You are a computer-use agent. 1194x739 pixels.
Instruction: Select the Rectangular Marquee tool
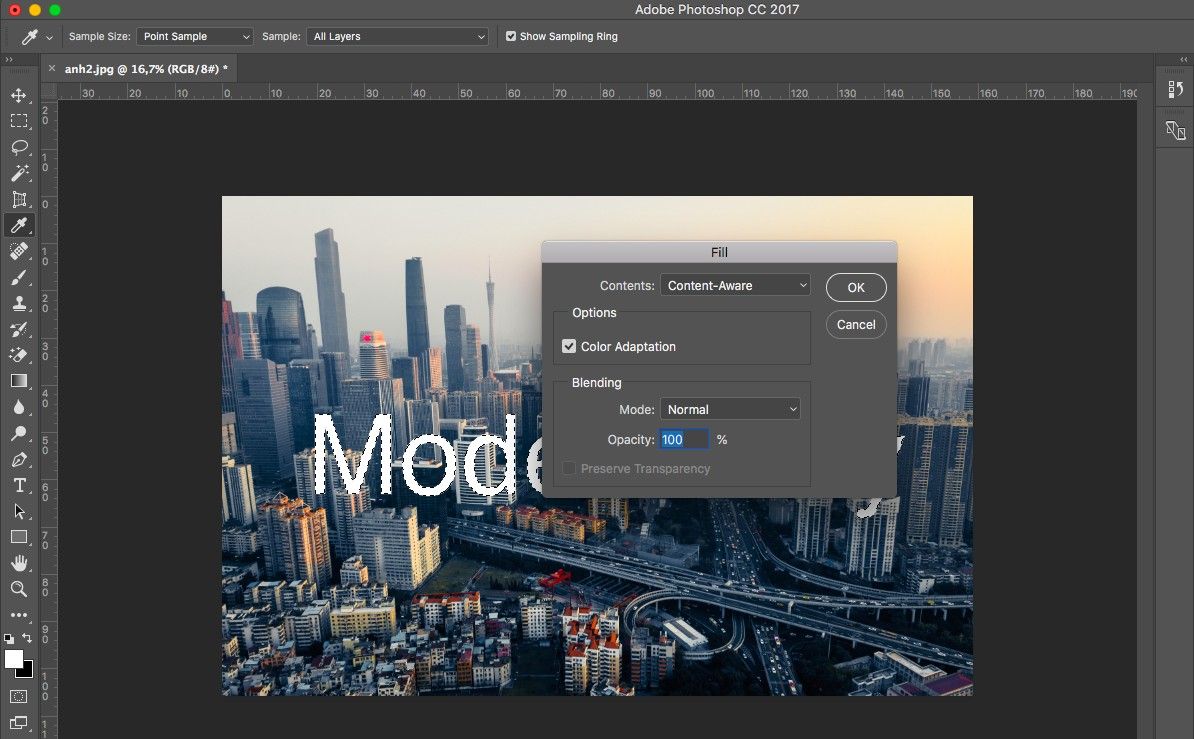click(18, 121)
